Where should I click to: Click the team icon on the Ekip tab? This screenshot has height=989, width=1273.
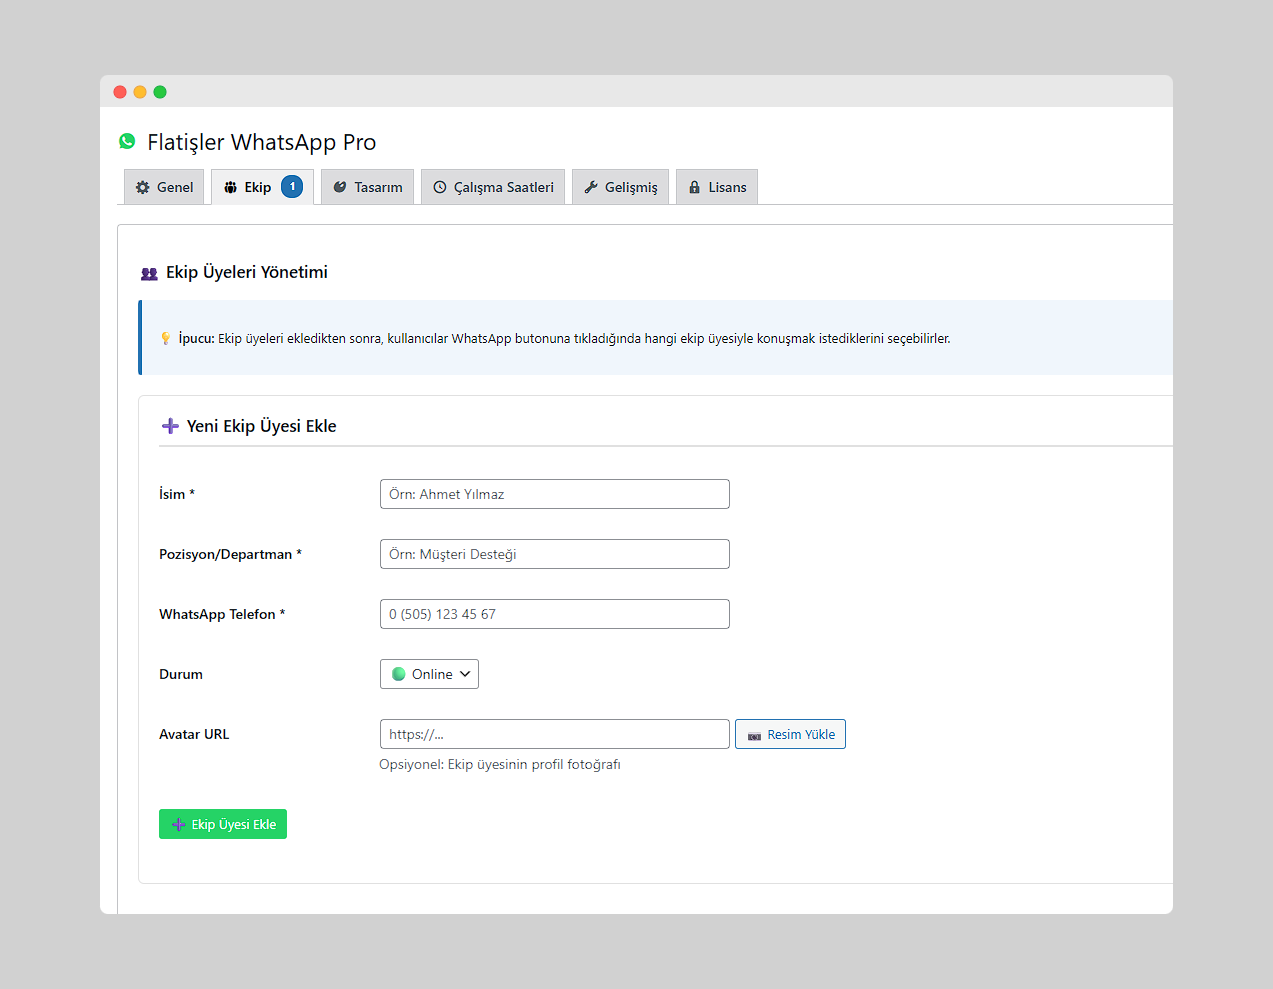[232, 187]
